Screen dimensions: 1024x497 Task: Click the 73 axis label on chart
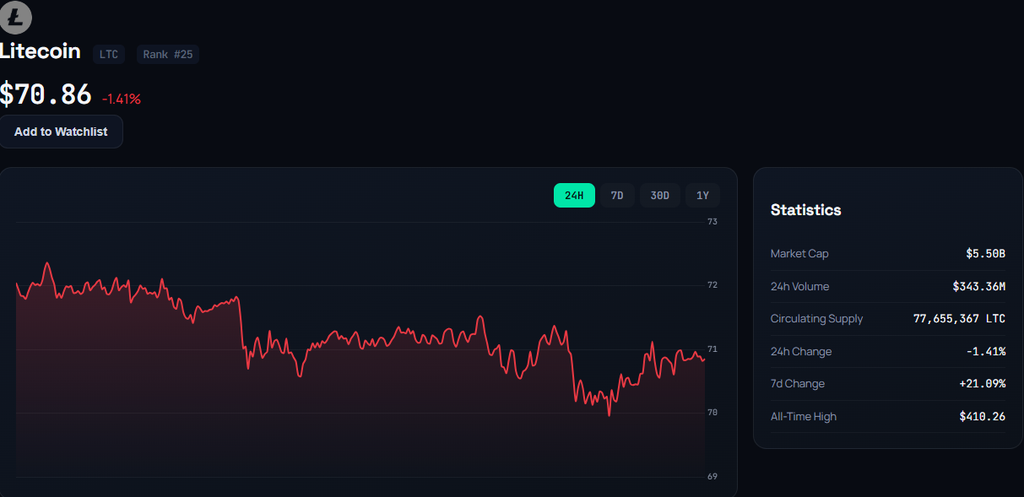point(712,222)
